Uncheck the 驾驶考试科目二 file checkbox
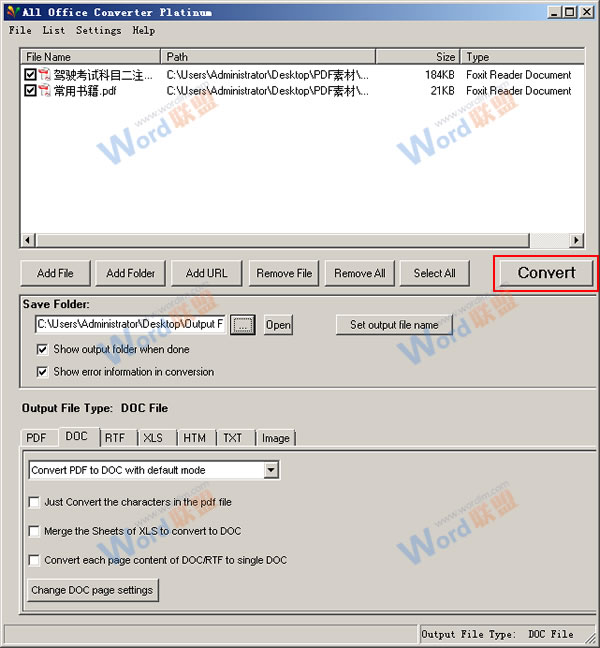The image size is (600, 648). [30, 74]
